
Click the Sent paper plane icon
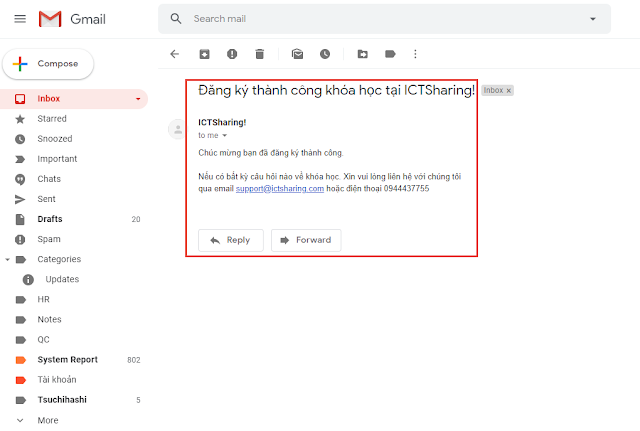[x=20, y=199]
